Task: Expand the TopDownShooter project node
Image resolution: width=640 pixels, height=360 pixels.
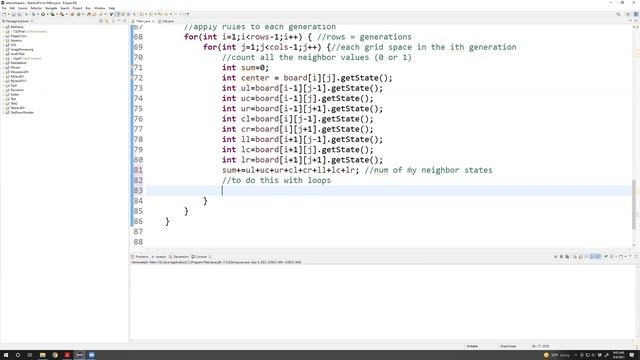Action: pyautogui.click(x=3, y=112)
